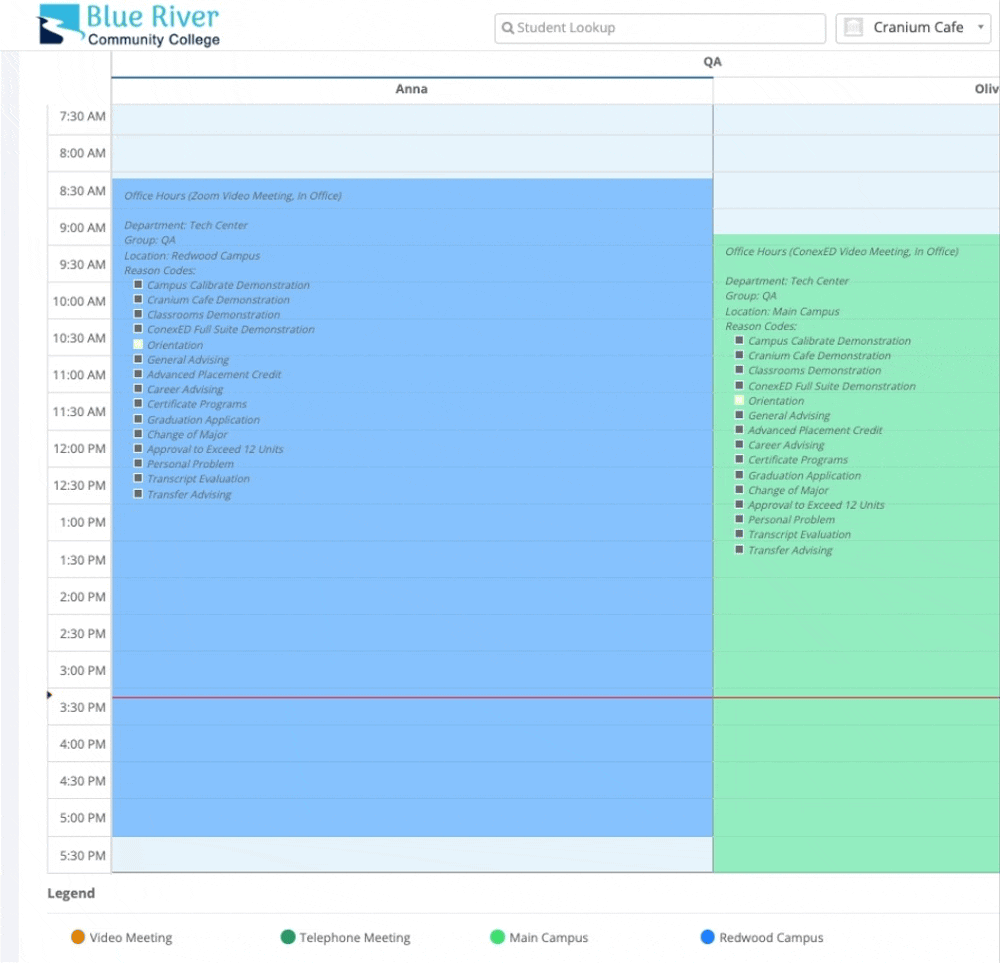Toggle Transfer Advising checkbox in green block
This screenshot has height=963, width=1000.
pyautogui.click(x=740, y=550)
